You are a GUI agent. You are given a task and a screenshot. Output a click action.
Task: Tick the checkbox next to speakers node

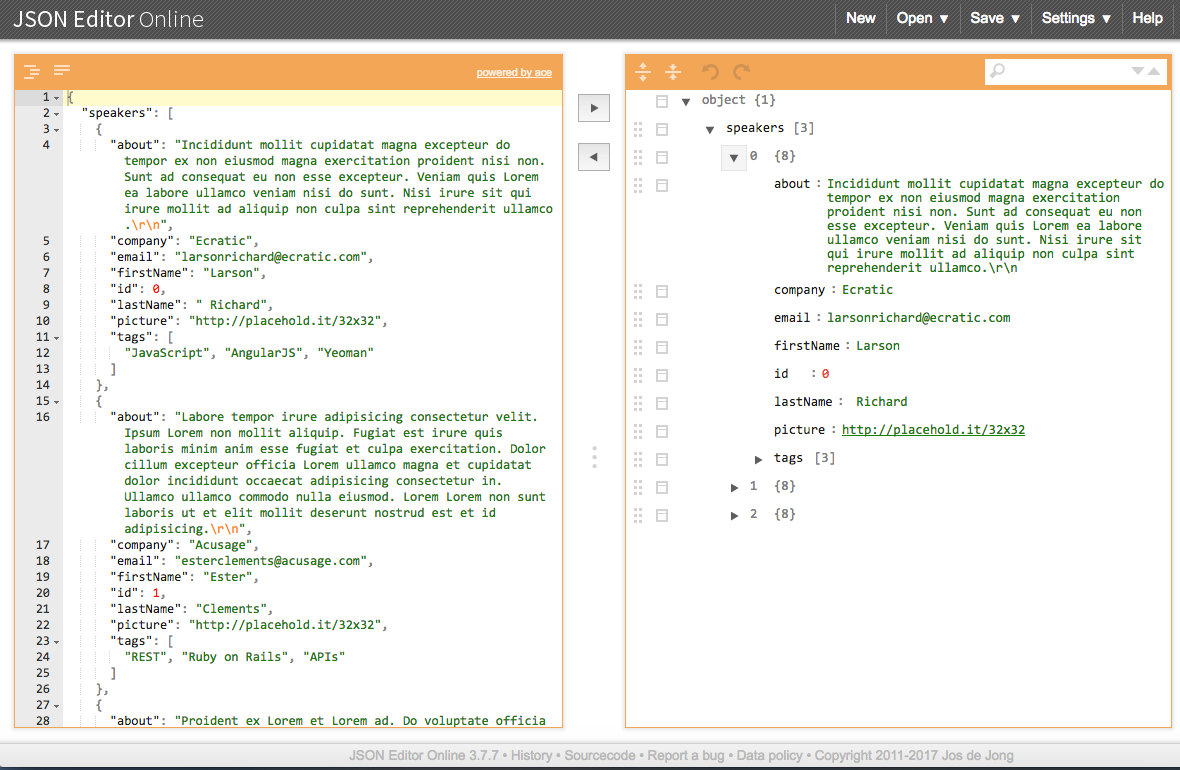[x=662, y=128]
